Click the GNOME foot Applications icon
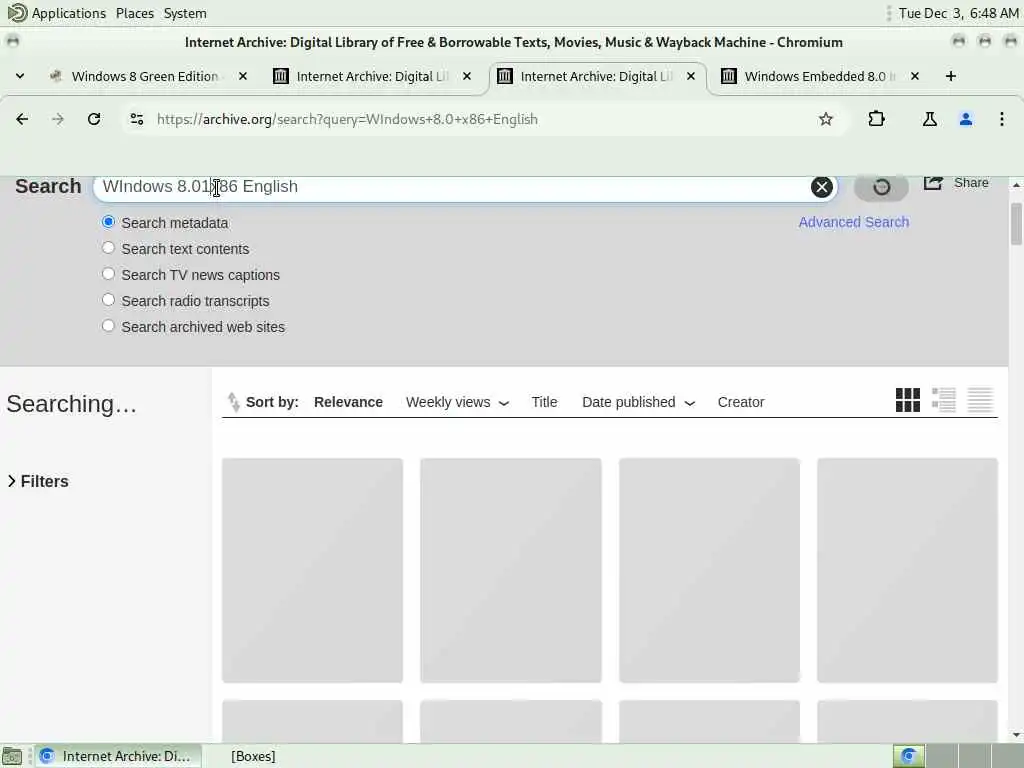 click(17, 12)
